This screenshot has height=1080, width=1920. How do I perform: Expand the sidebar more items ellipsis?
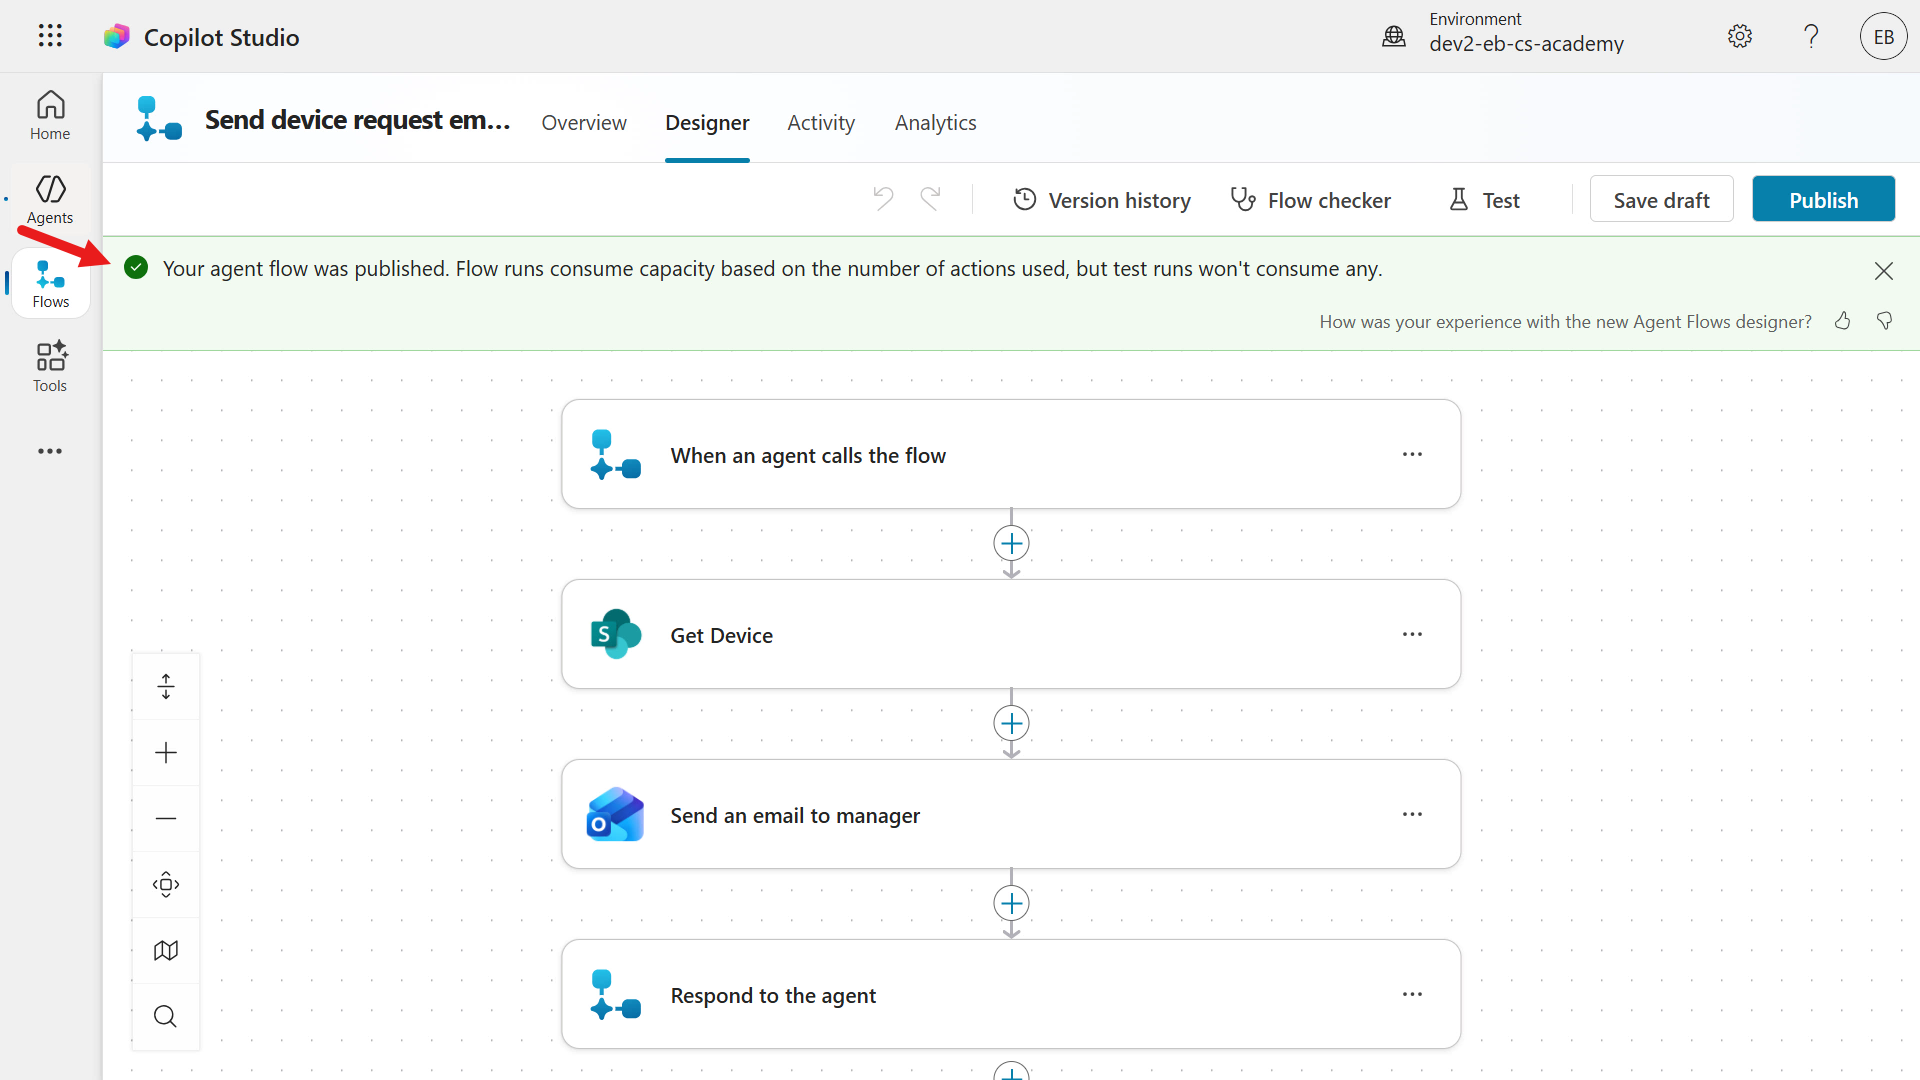coord(50,452)
